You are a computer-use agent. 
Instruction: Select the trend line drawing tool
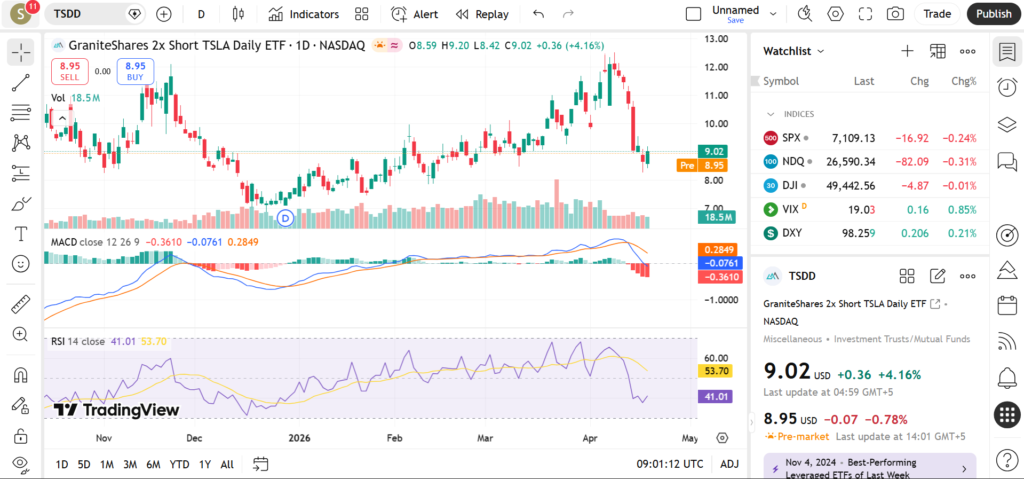tap(20, 83)
